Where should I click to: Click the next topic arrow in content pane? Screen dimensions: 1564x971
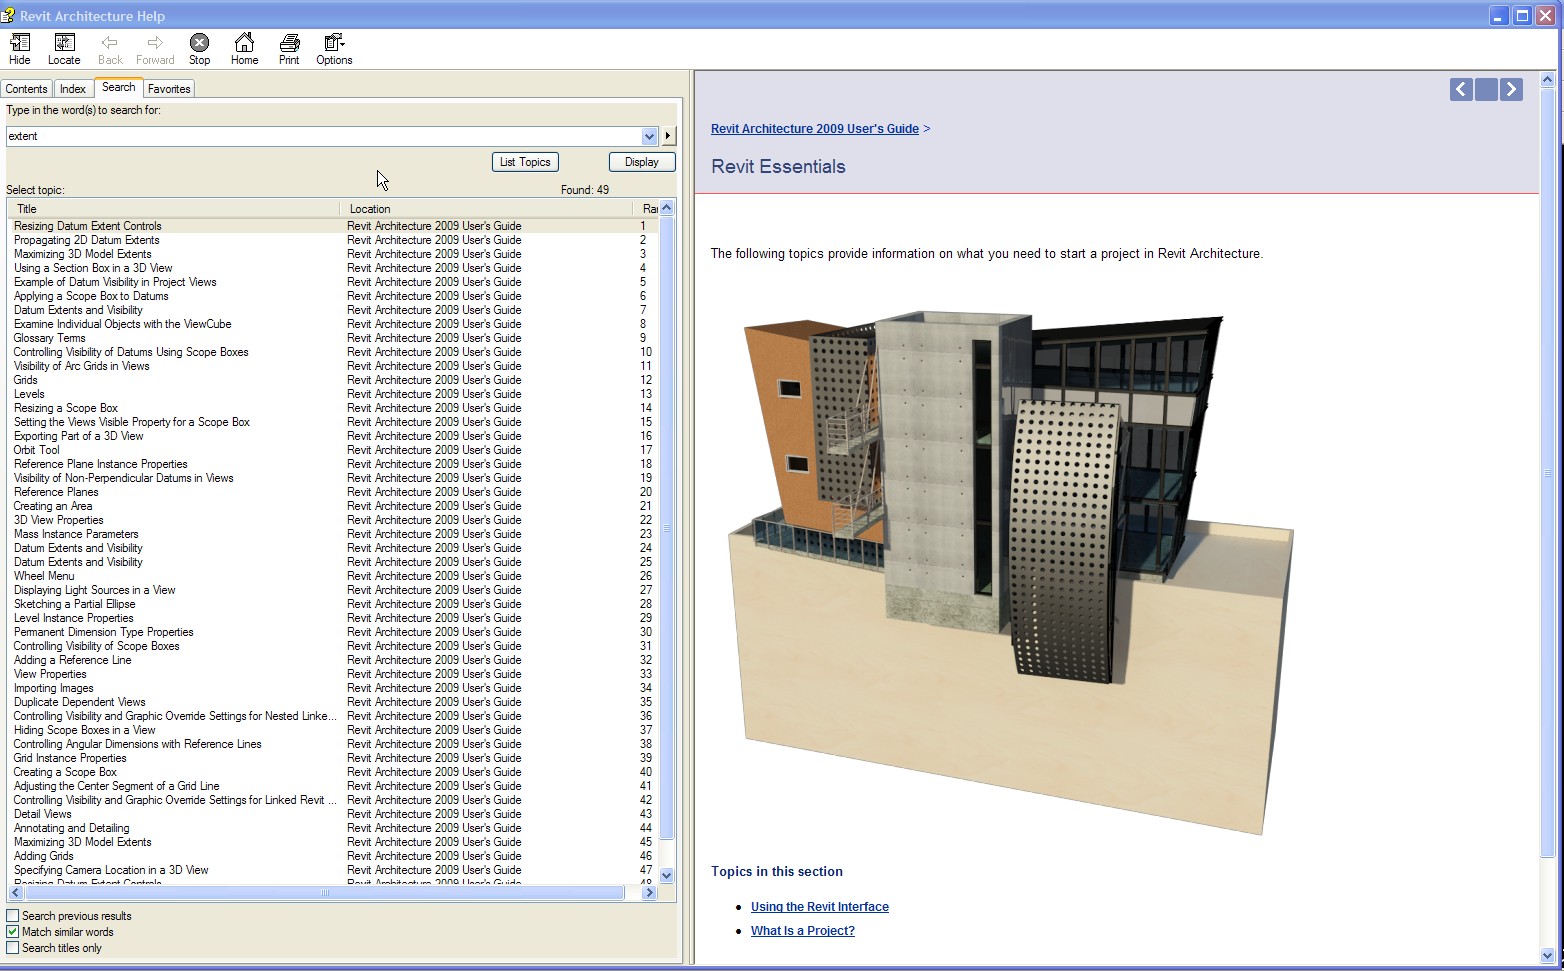tap(1511, 90)
